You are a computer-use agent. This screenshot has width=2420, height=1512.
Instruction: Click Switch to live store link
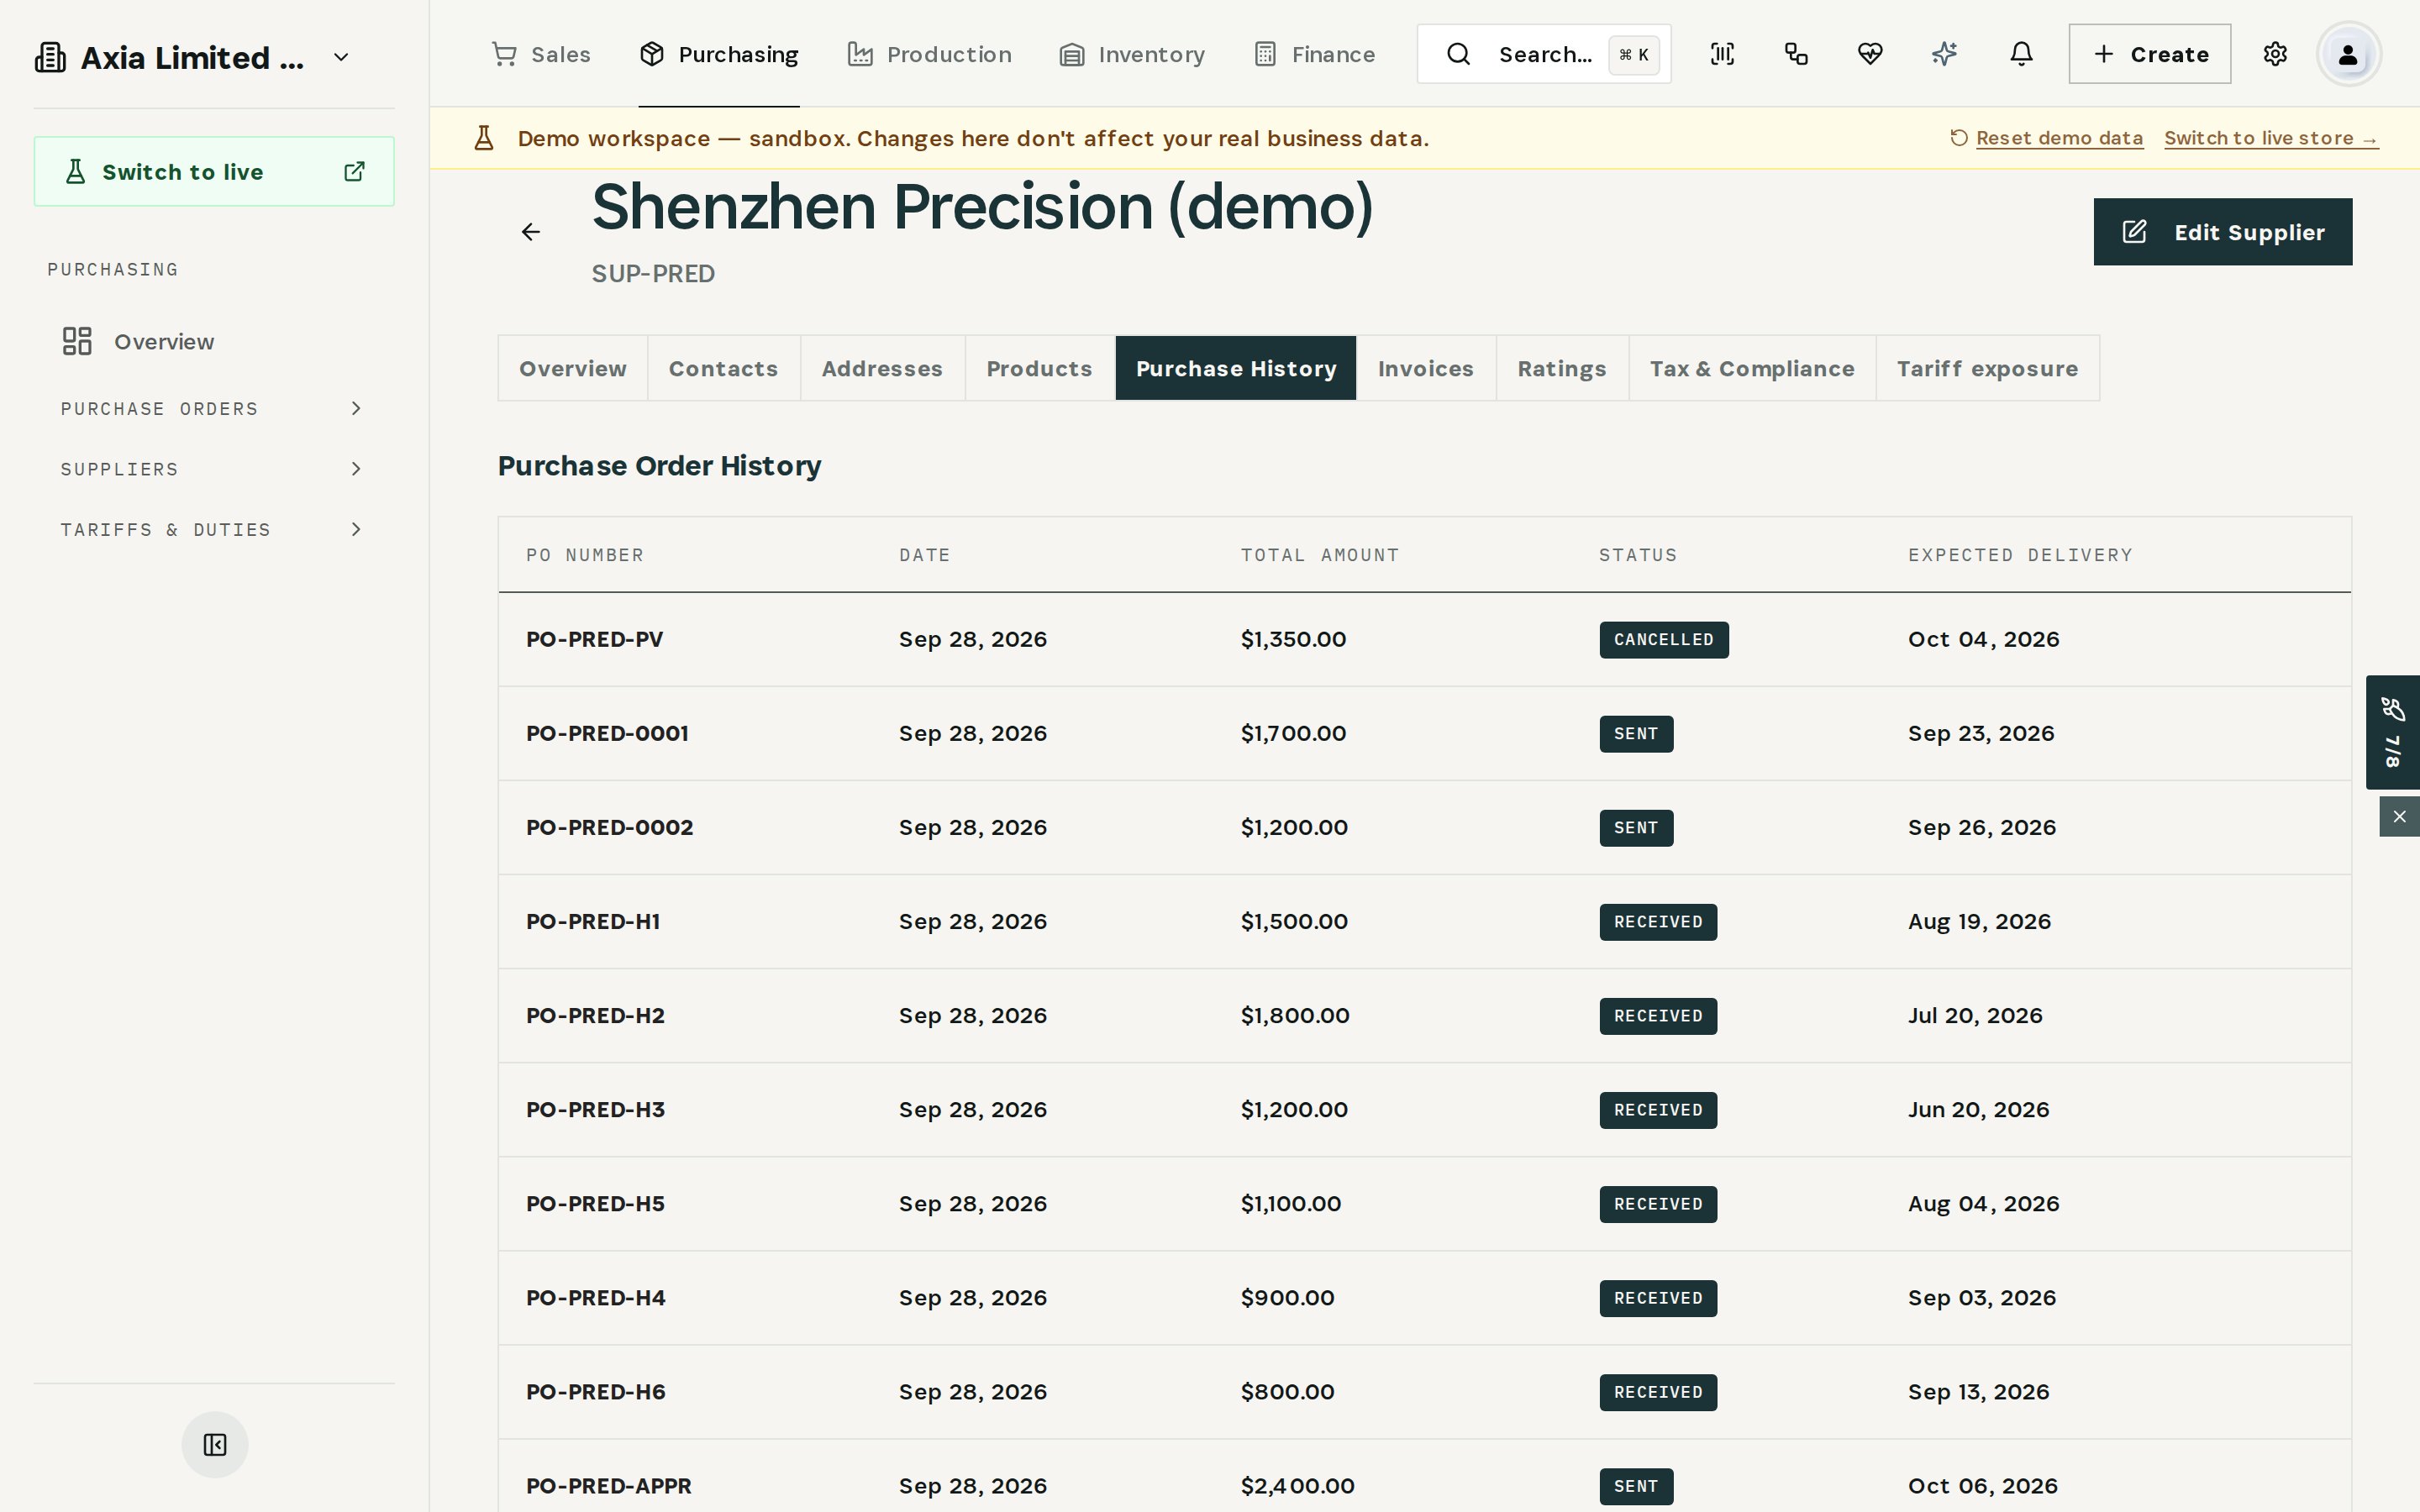click(2271, 138)
